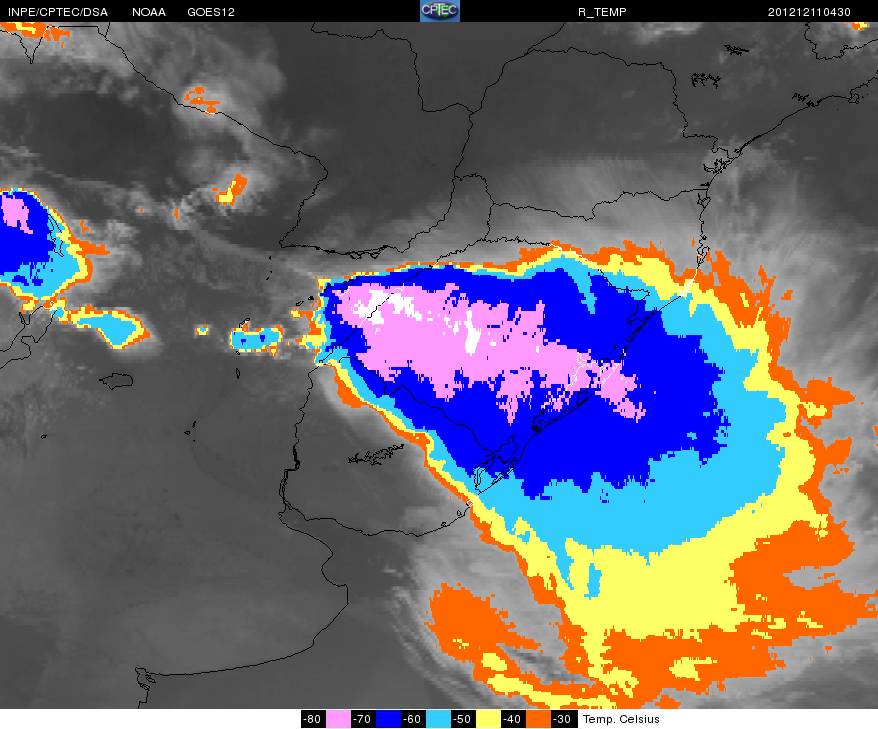Click the orange swatch after -40

click(538, 719)
